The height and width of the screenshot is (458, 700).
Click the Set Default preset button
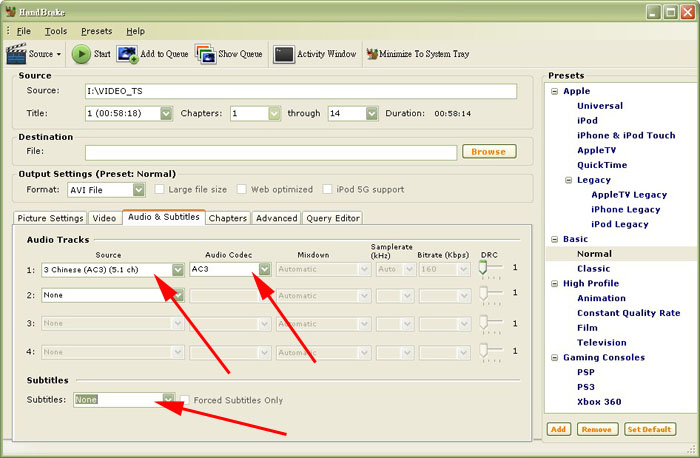coord(650,429)
